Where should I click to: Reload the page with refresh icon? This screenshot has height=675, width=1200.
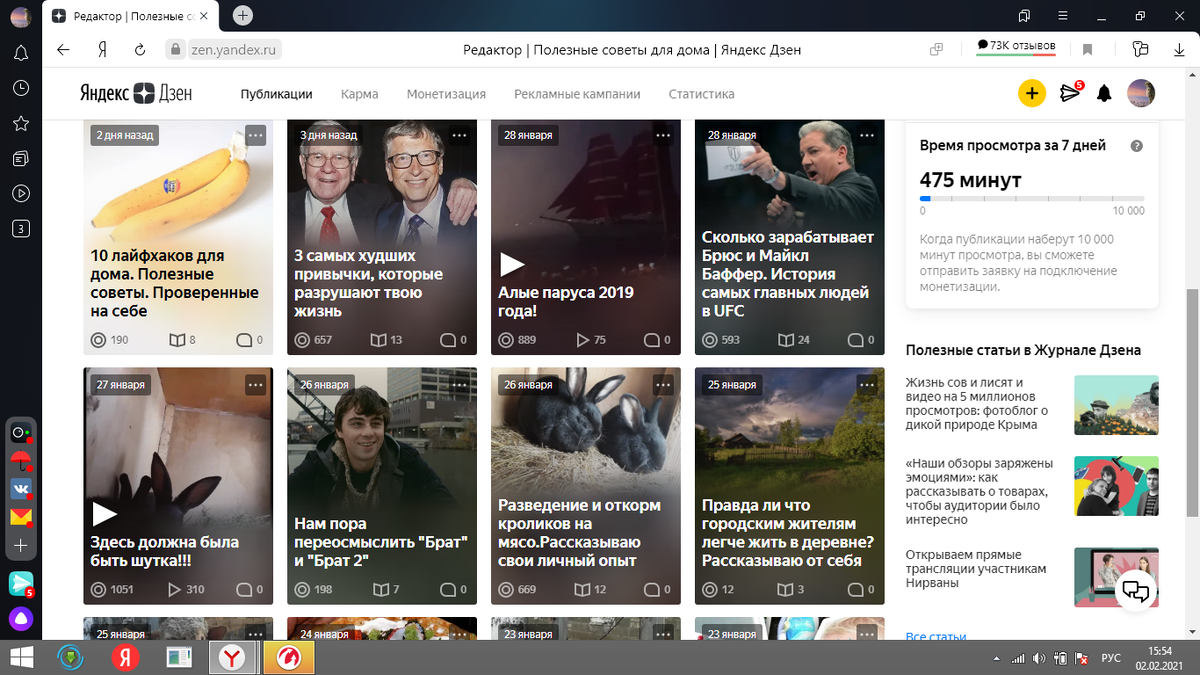tap(141, 50)
